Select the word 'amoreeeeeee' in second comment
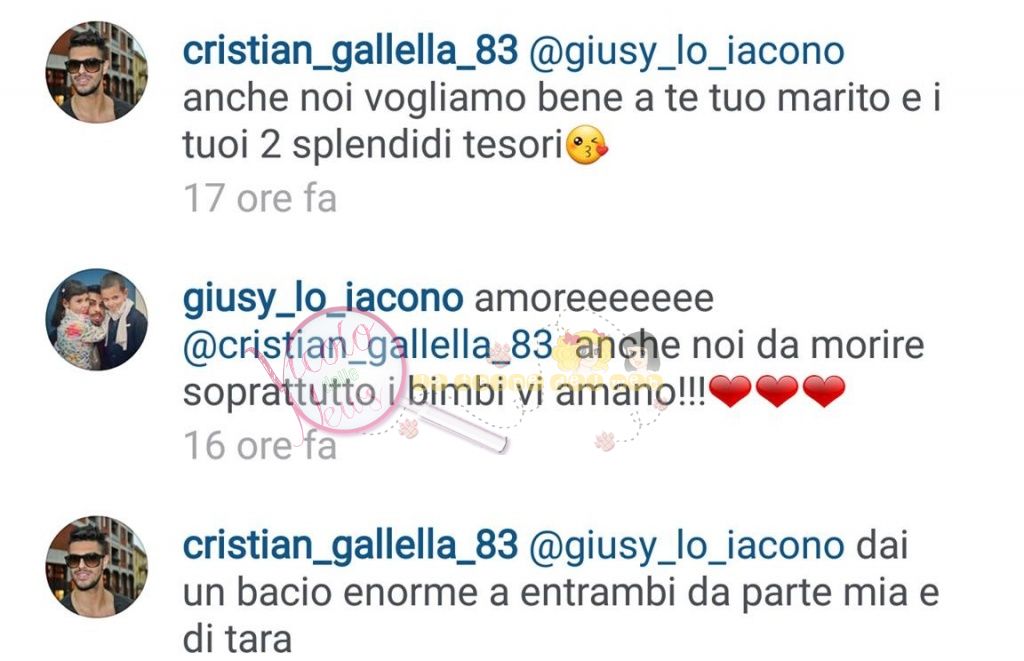 click(594, 299)
